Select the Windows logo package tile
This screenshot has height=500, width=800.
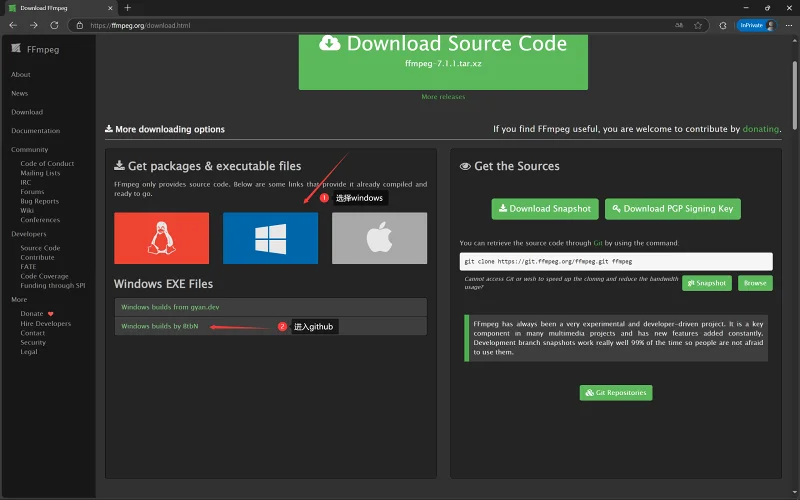coord(270,238)
